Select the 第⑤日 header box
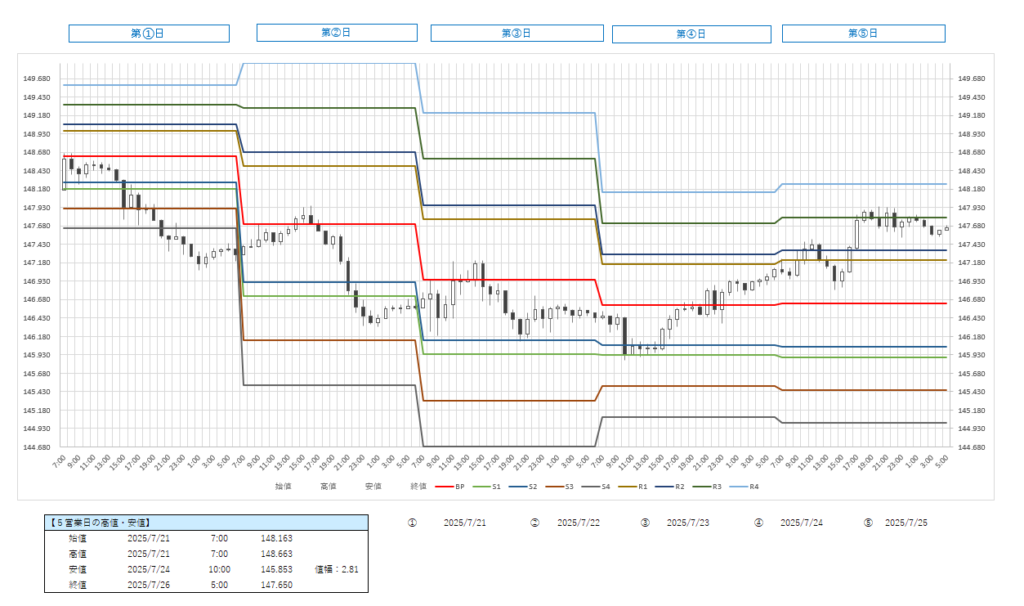The height and width of the screenshot is (606, 1024). click(x=863, y=33)
